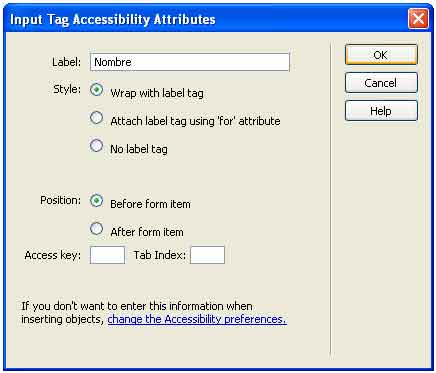436x373 pixels.
Task: Click the 'Attach label tag using for attribute' text
Action: [x=195, y=121]
